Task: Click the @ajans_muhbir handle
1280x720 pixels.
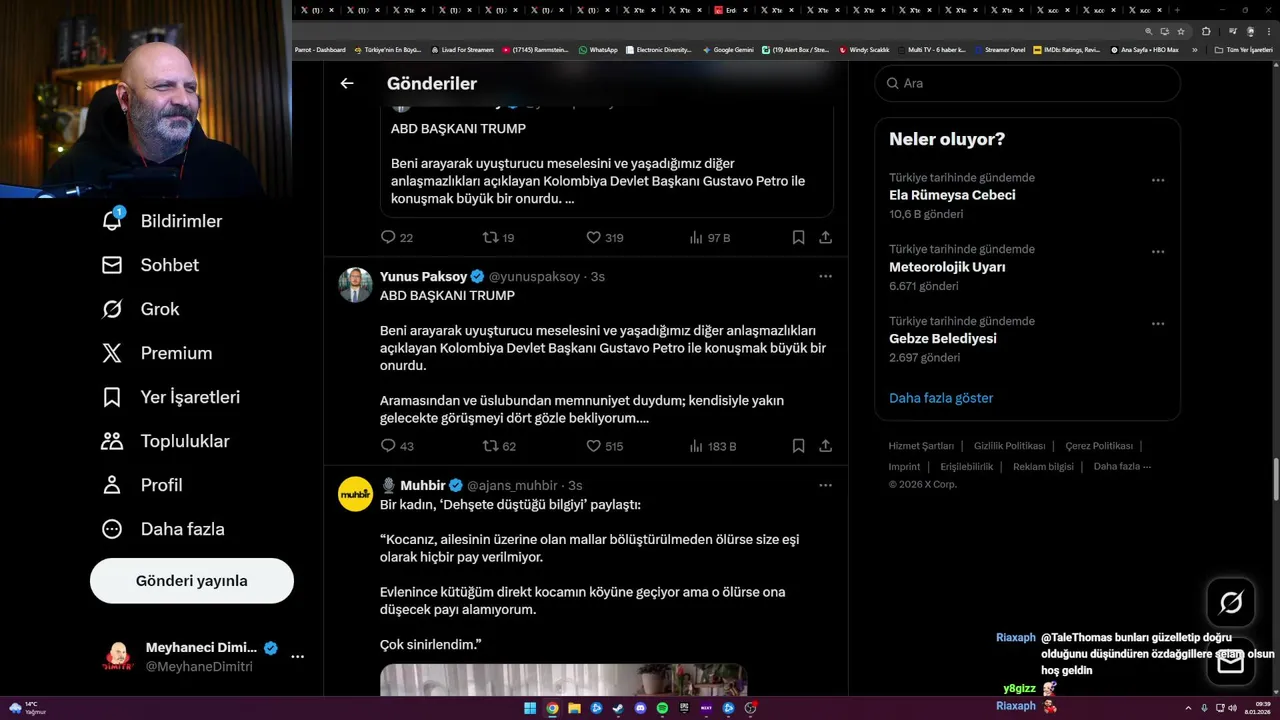Action: 512,485
